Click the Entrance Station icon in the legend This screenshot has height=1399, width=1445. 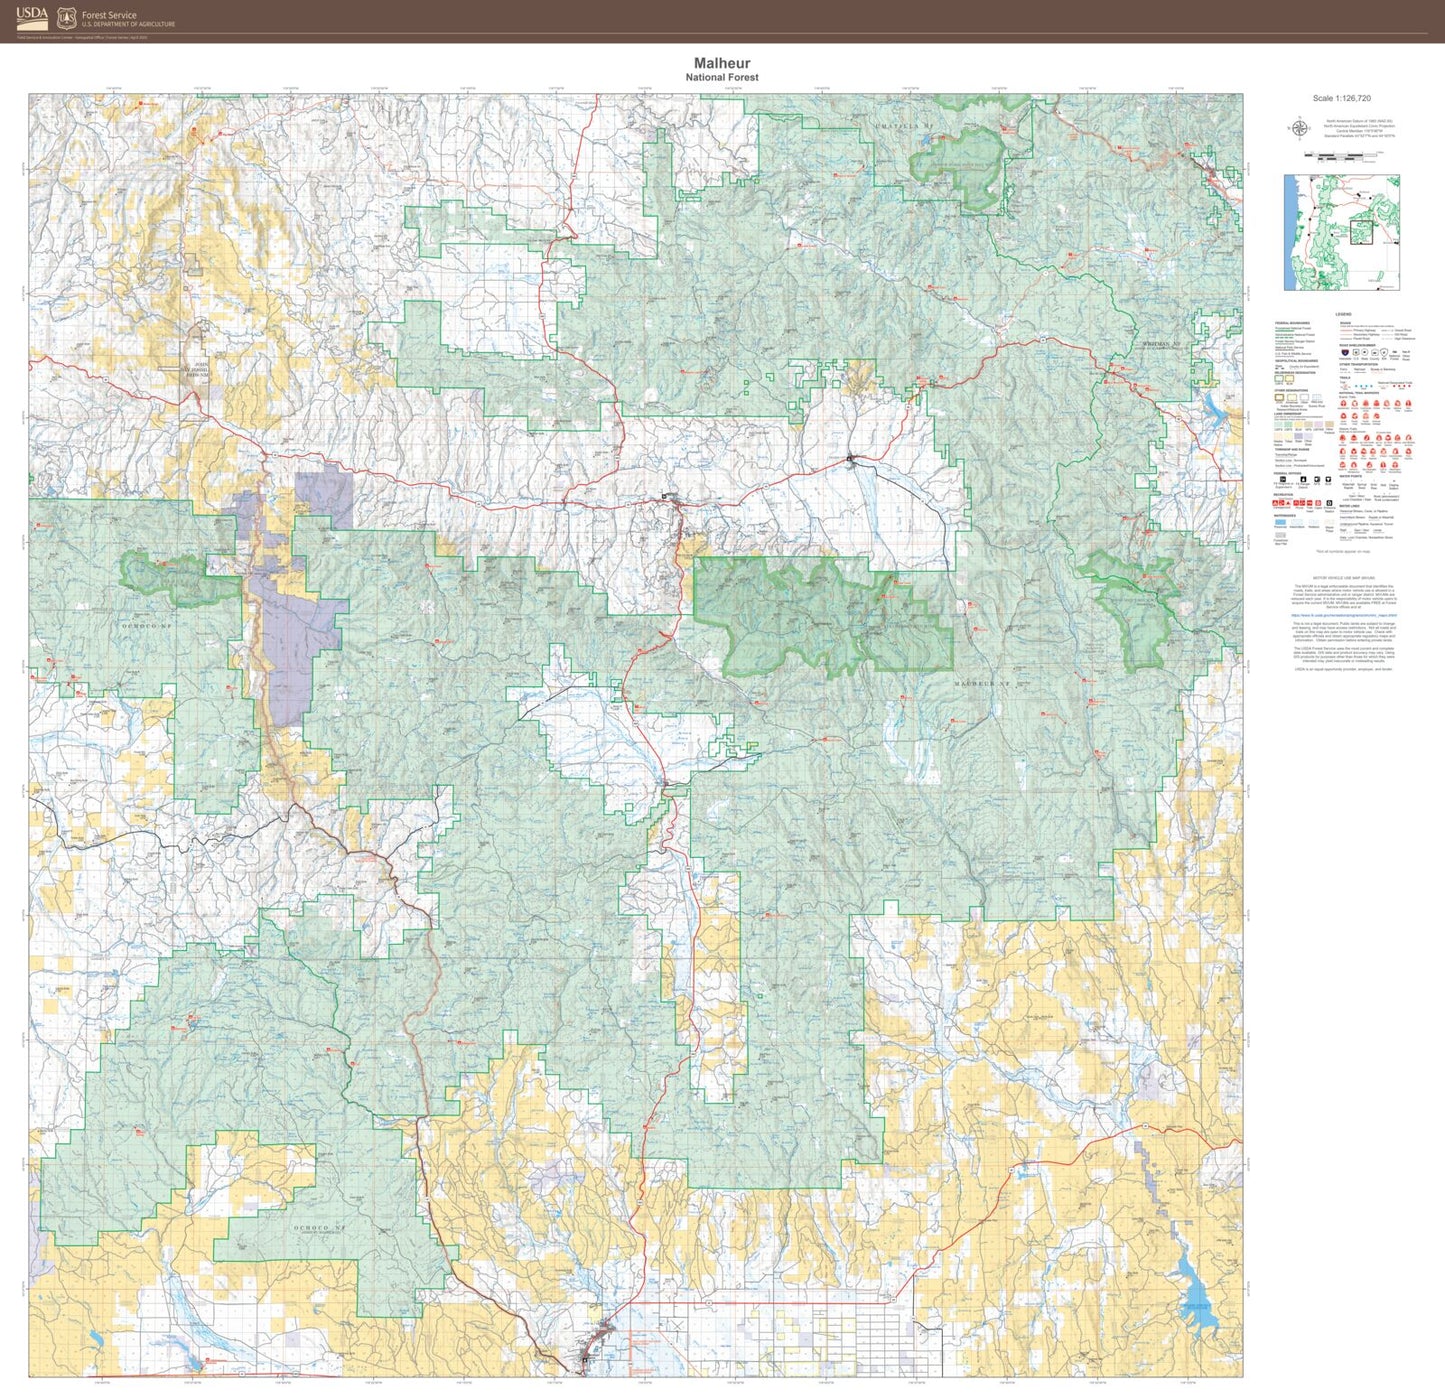pos(1329,503)
